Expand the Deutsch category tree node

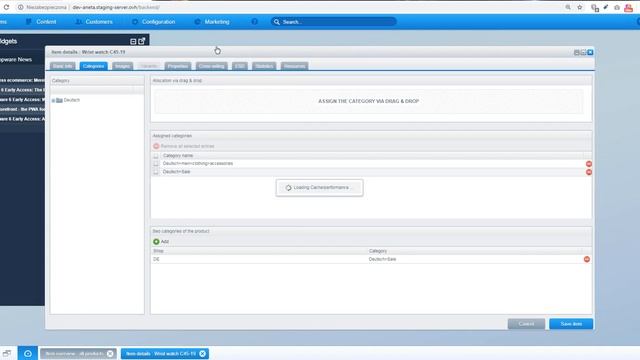pos(53,100)
